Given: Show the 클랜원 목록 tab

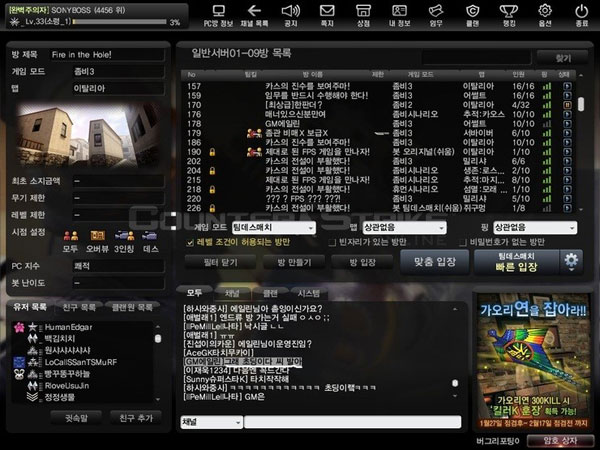Looking at the screenshot, I should coord(132,307).
